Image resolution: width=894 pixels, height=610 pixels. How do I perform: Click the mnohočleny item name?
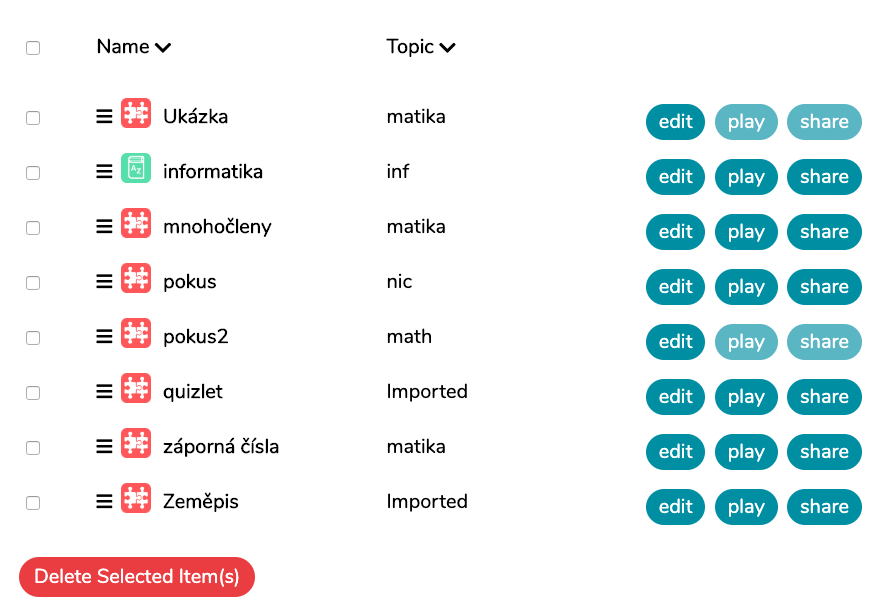click(217, 227)
